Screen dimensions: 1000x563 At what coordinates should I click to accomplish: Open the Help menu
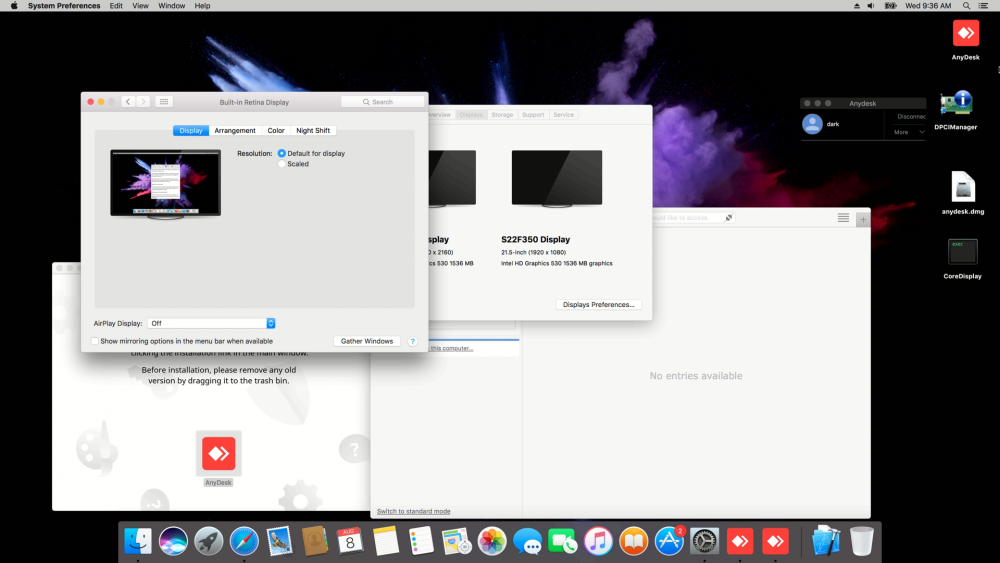(x=202, y=6)
